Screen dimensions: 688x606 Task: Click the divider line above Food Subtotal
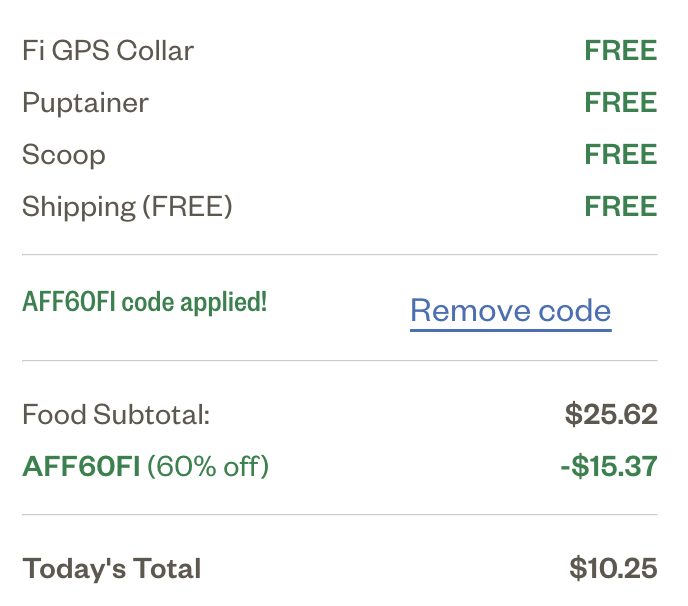coord(340,361)
